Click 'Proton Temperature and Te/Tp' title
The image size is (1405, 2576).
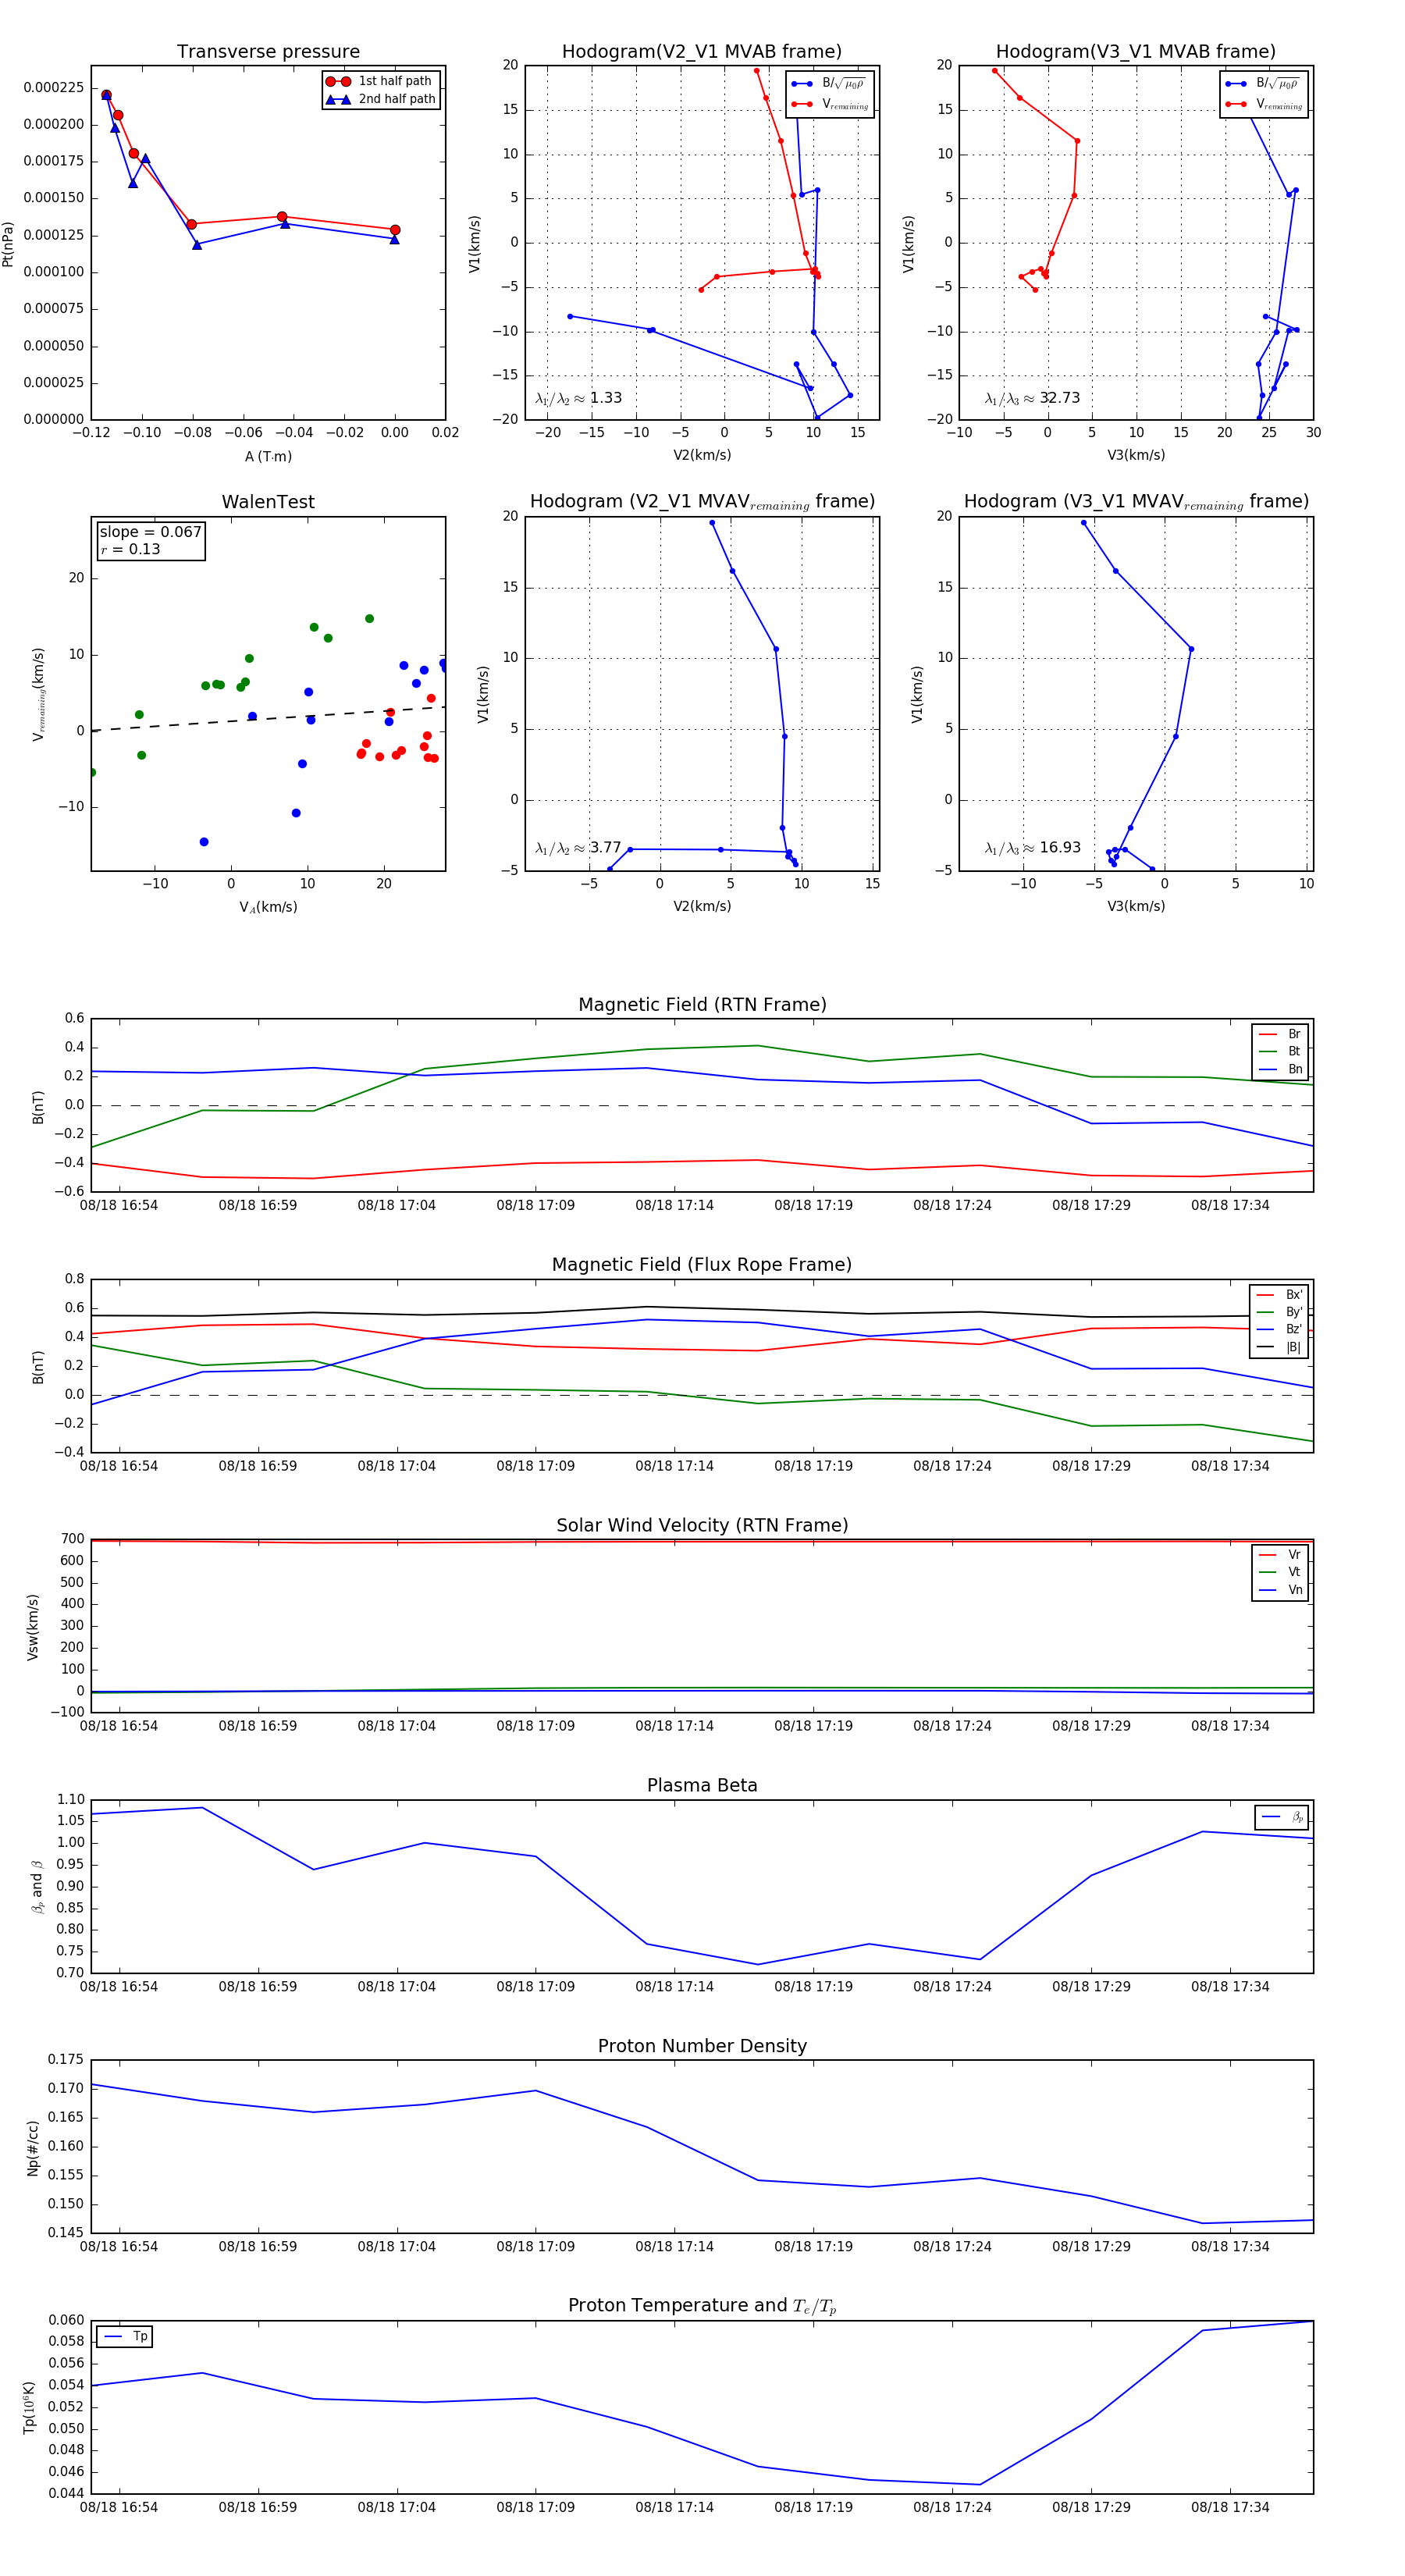702,2306
